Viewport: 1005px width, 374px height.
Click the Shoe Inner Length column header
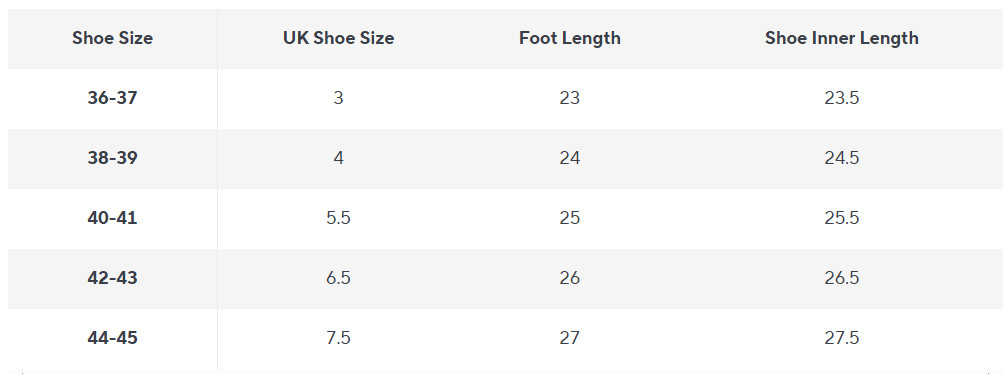tap(842, 38)
